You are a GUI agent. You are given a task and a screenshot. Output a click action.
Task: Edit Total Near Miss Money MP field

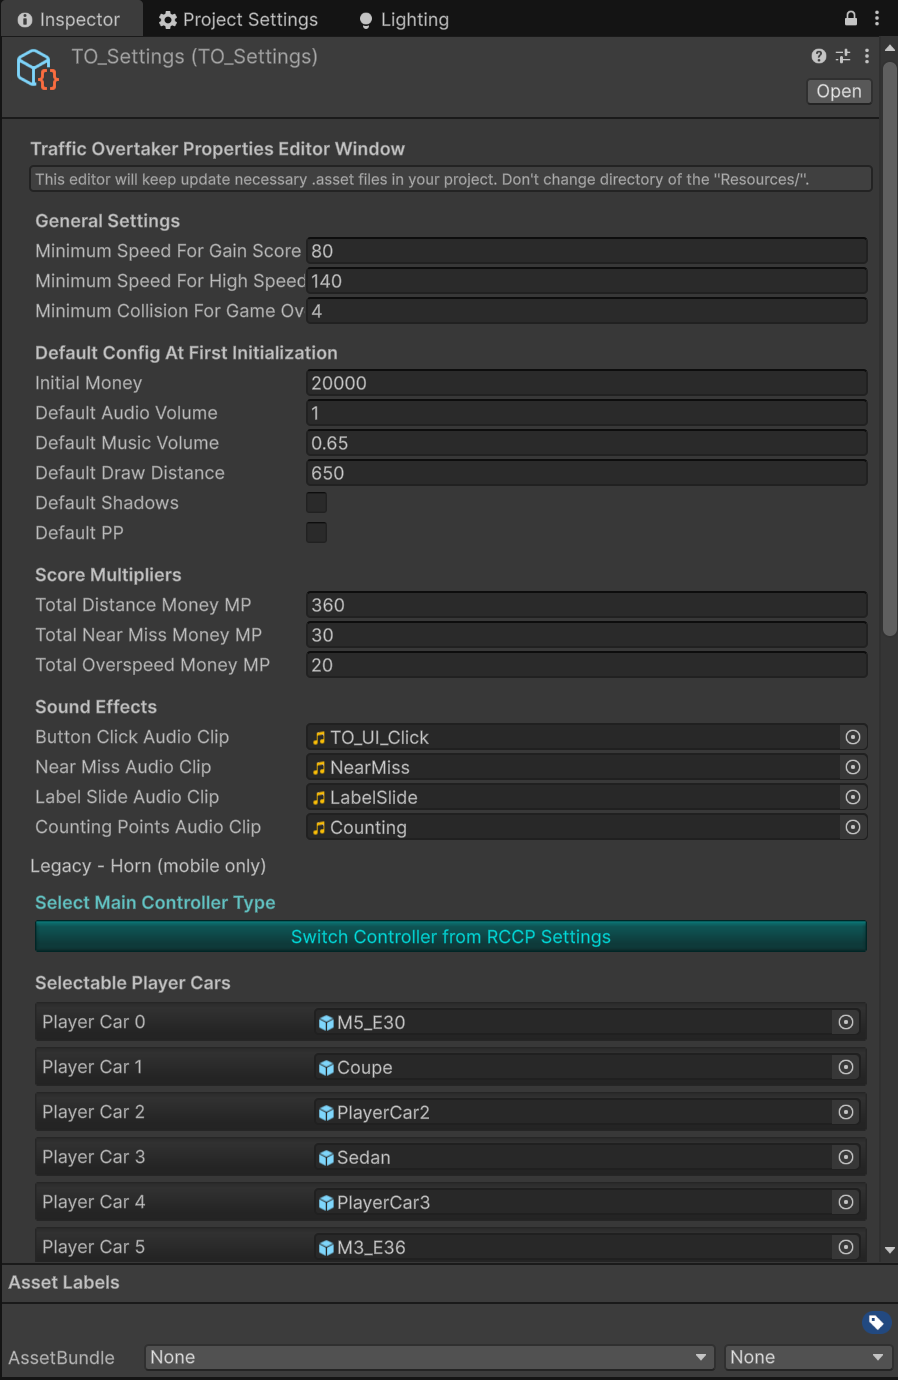586,635
